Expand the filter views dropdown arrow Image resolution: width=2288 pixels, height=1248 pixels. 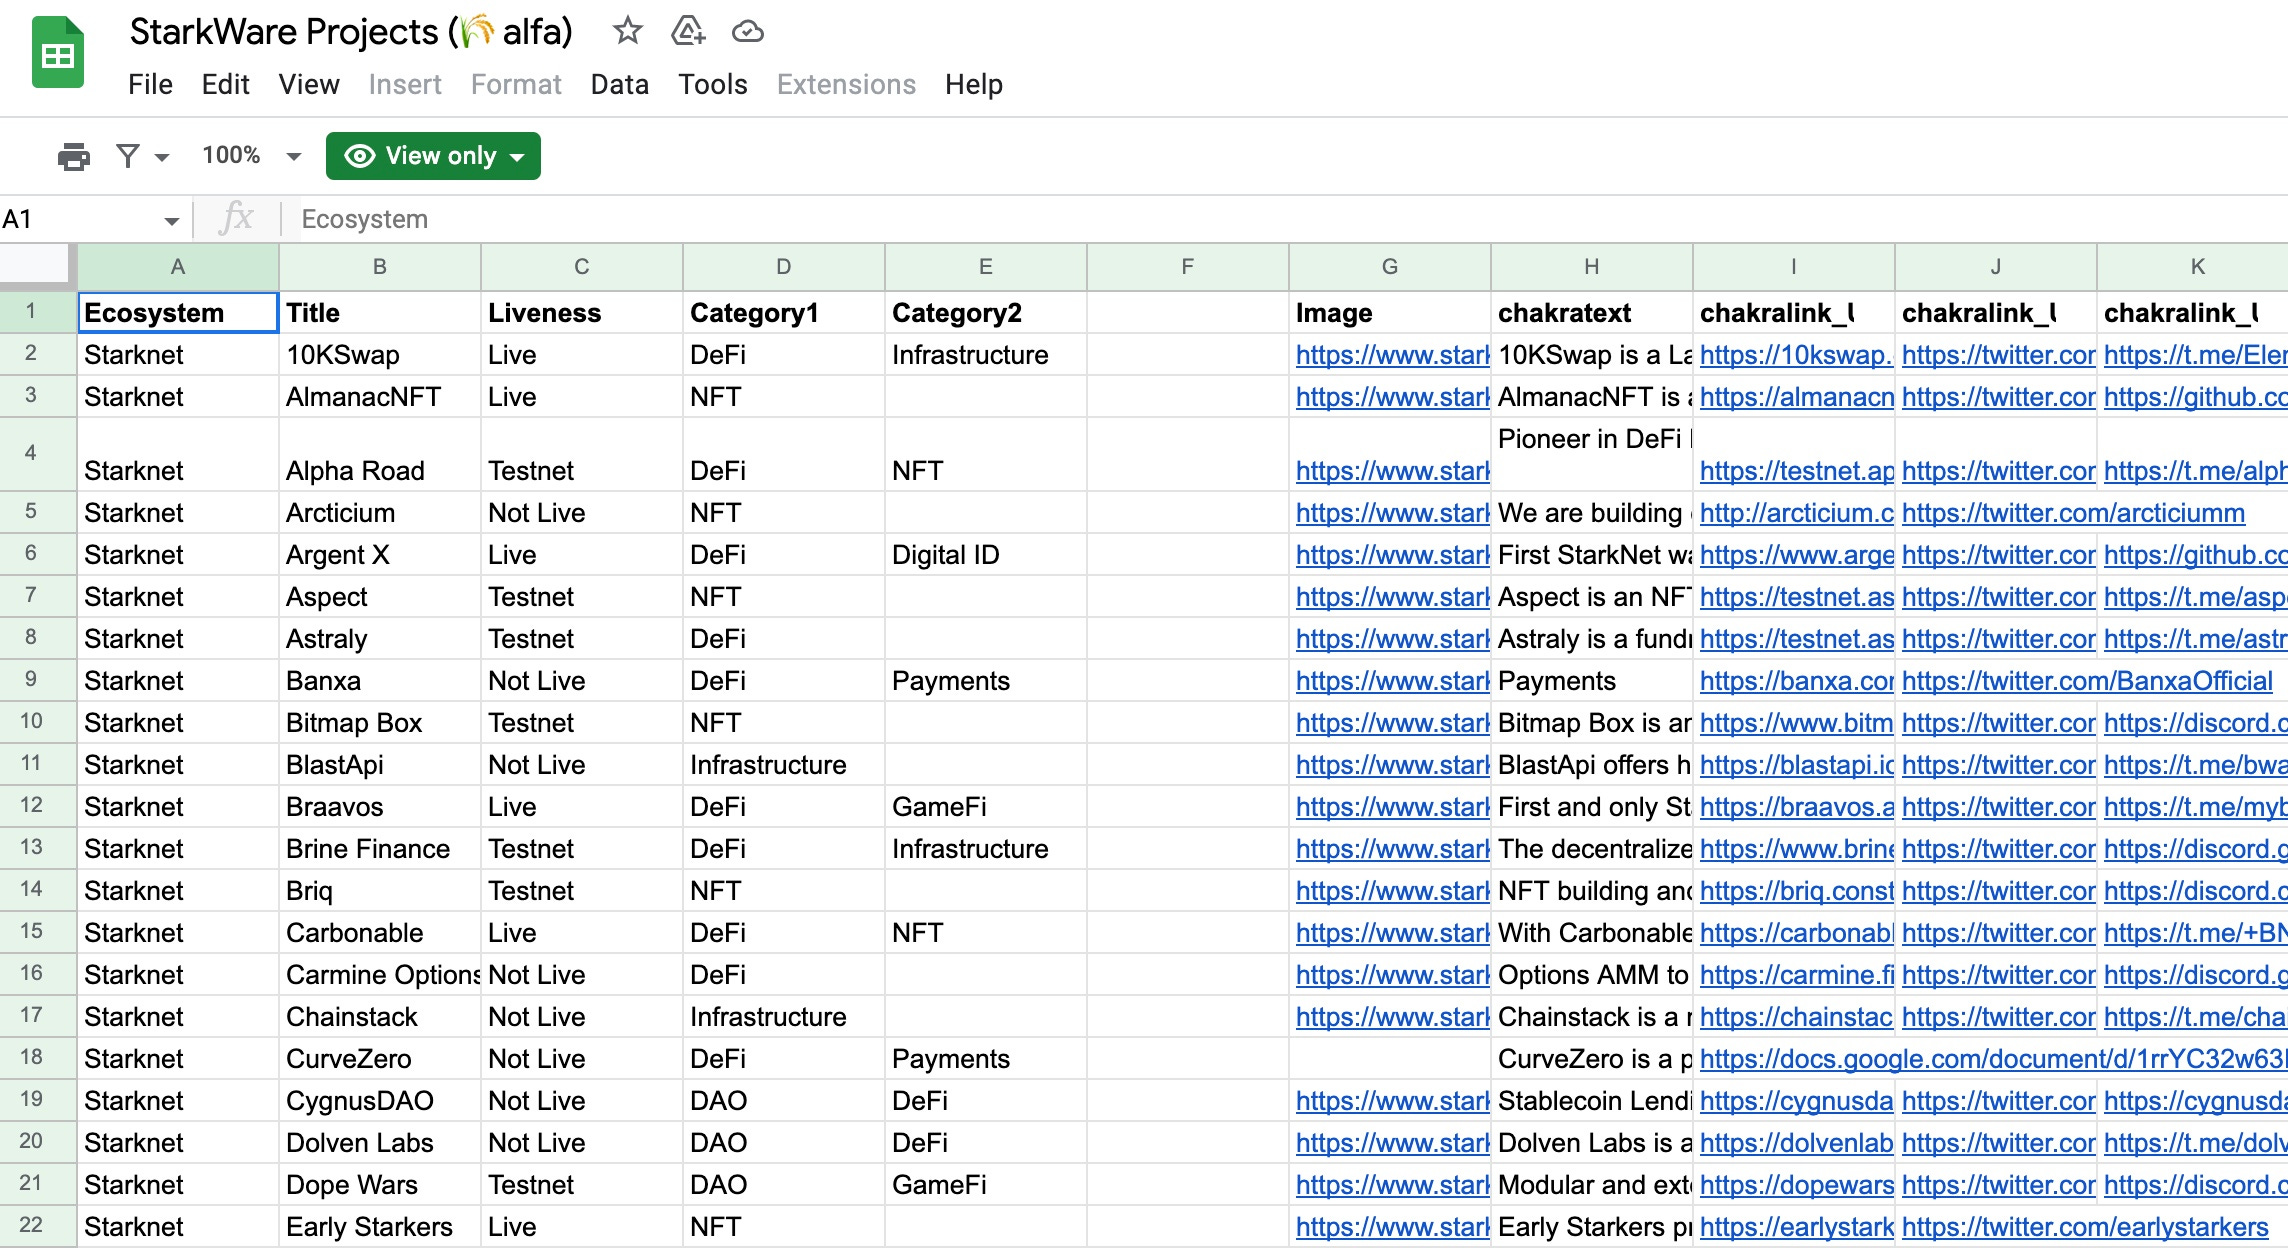click(162, 157)
